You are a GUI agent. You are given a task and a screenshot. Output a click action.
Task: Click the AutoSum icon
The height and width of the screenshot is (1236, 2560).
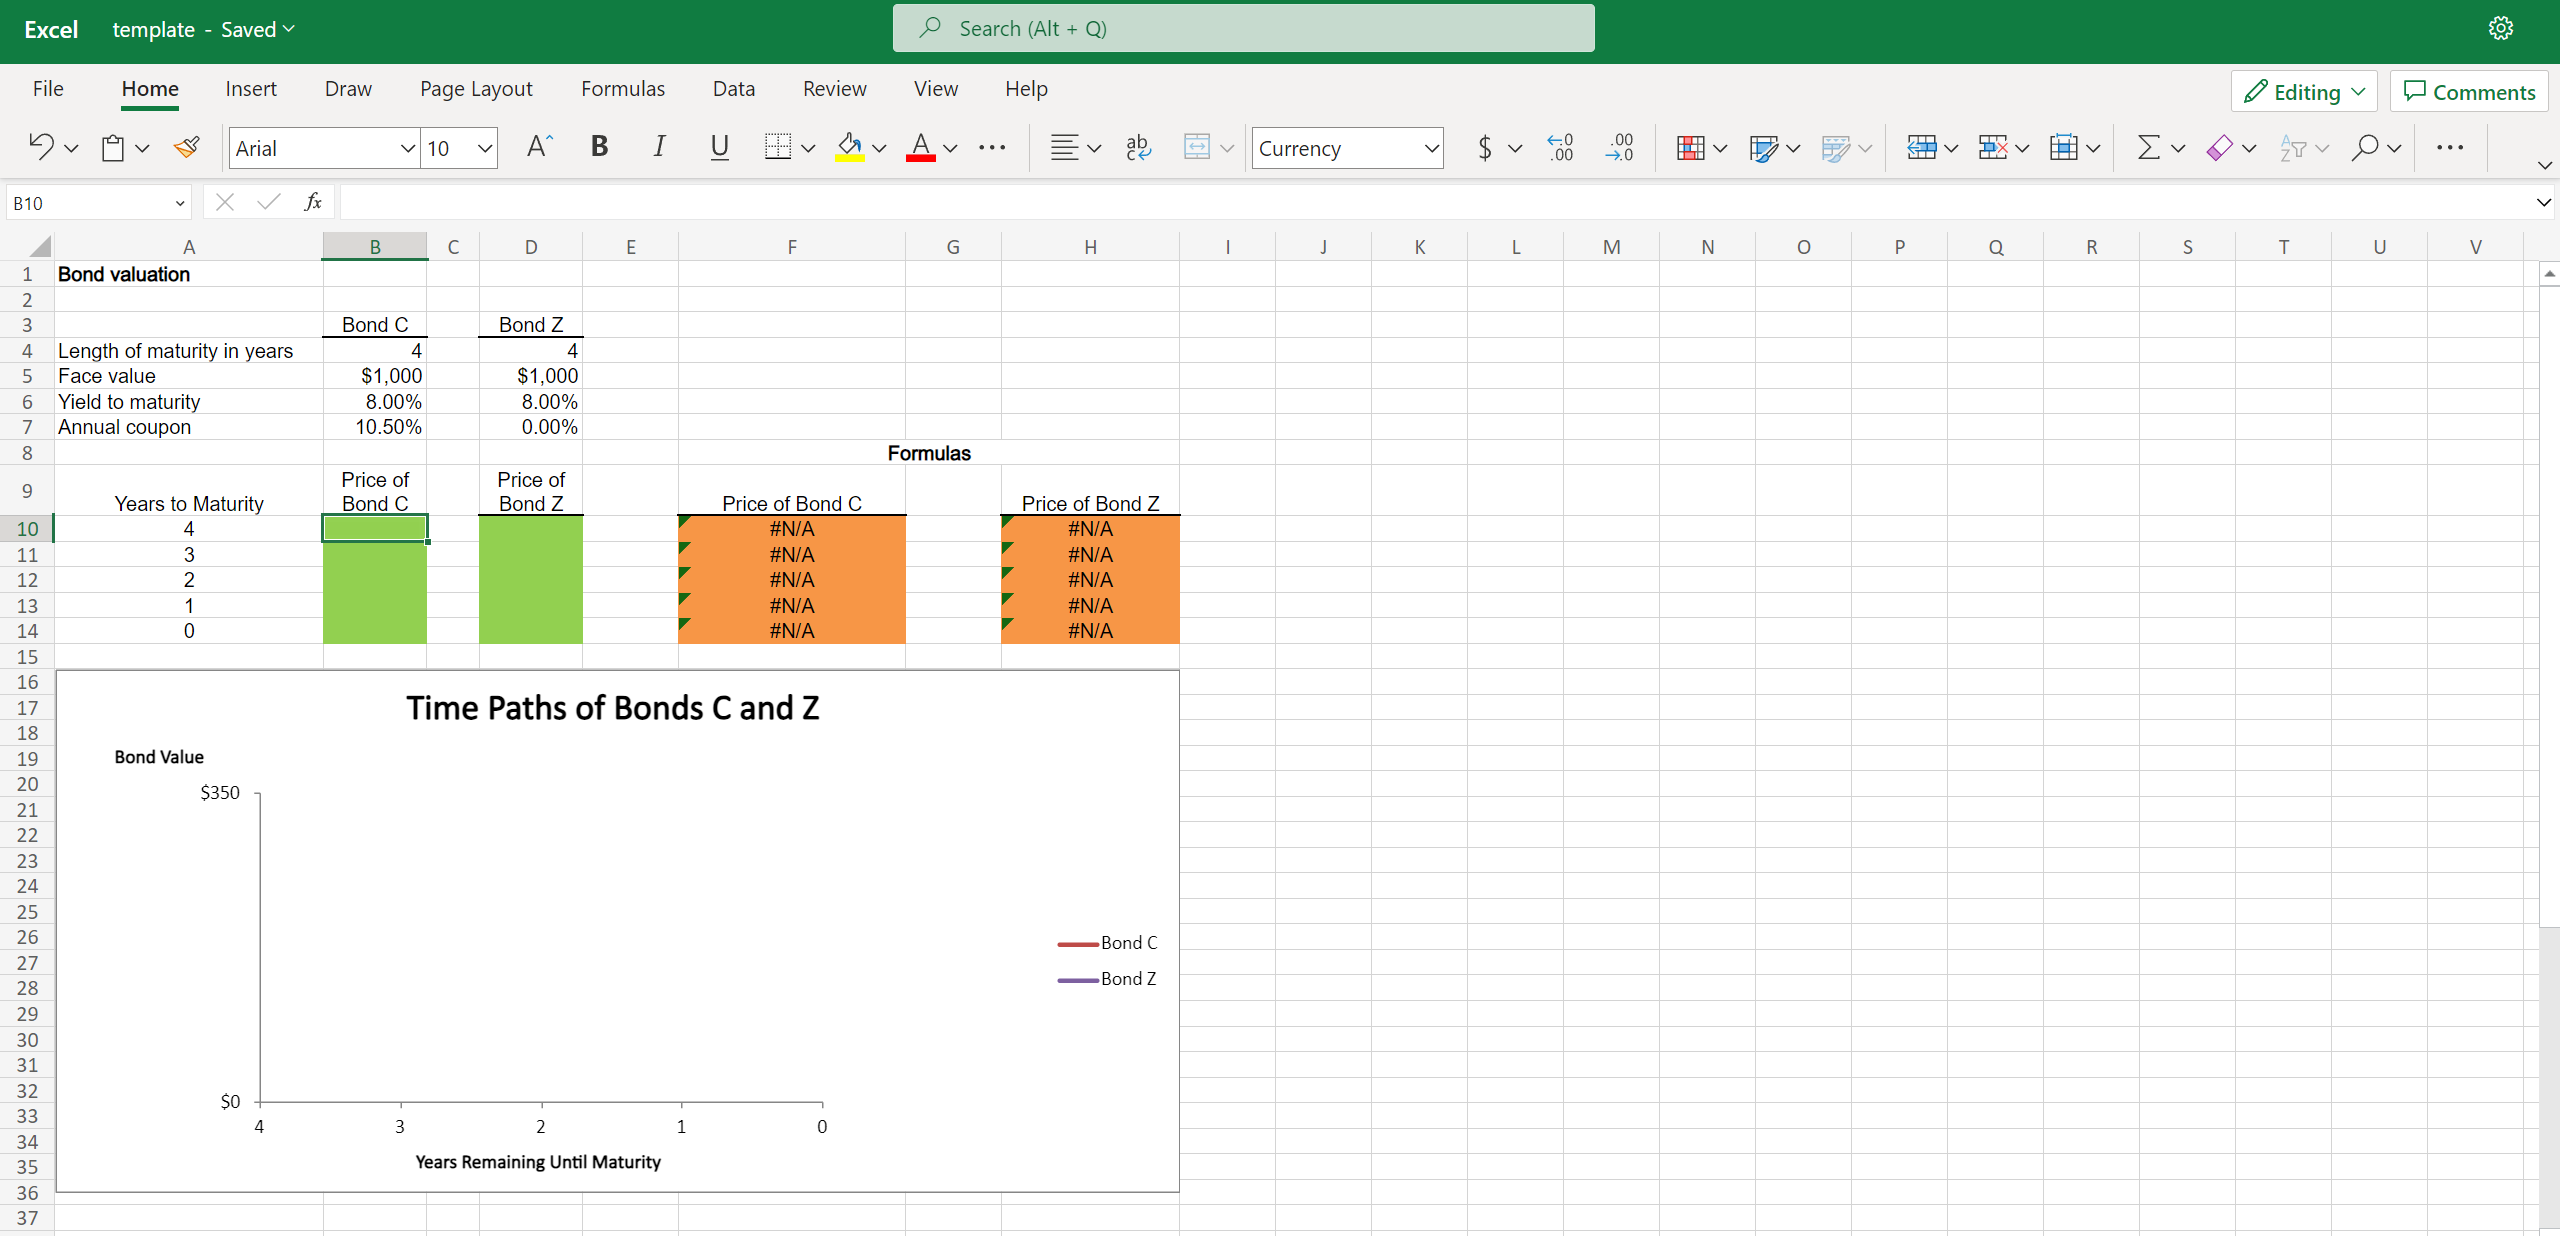click(2149, 147)
